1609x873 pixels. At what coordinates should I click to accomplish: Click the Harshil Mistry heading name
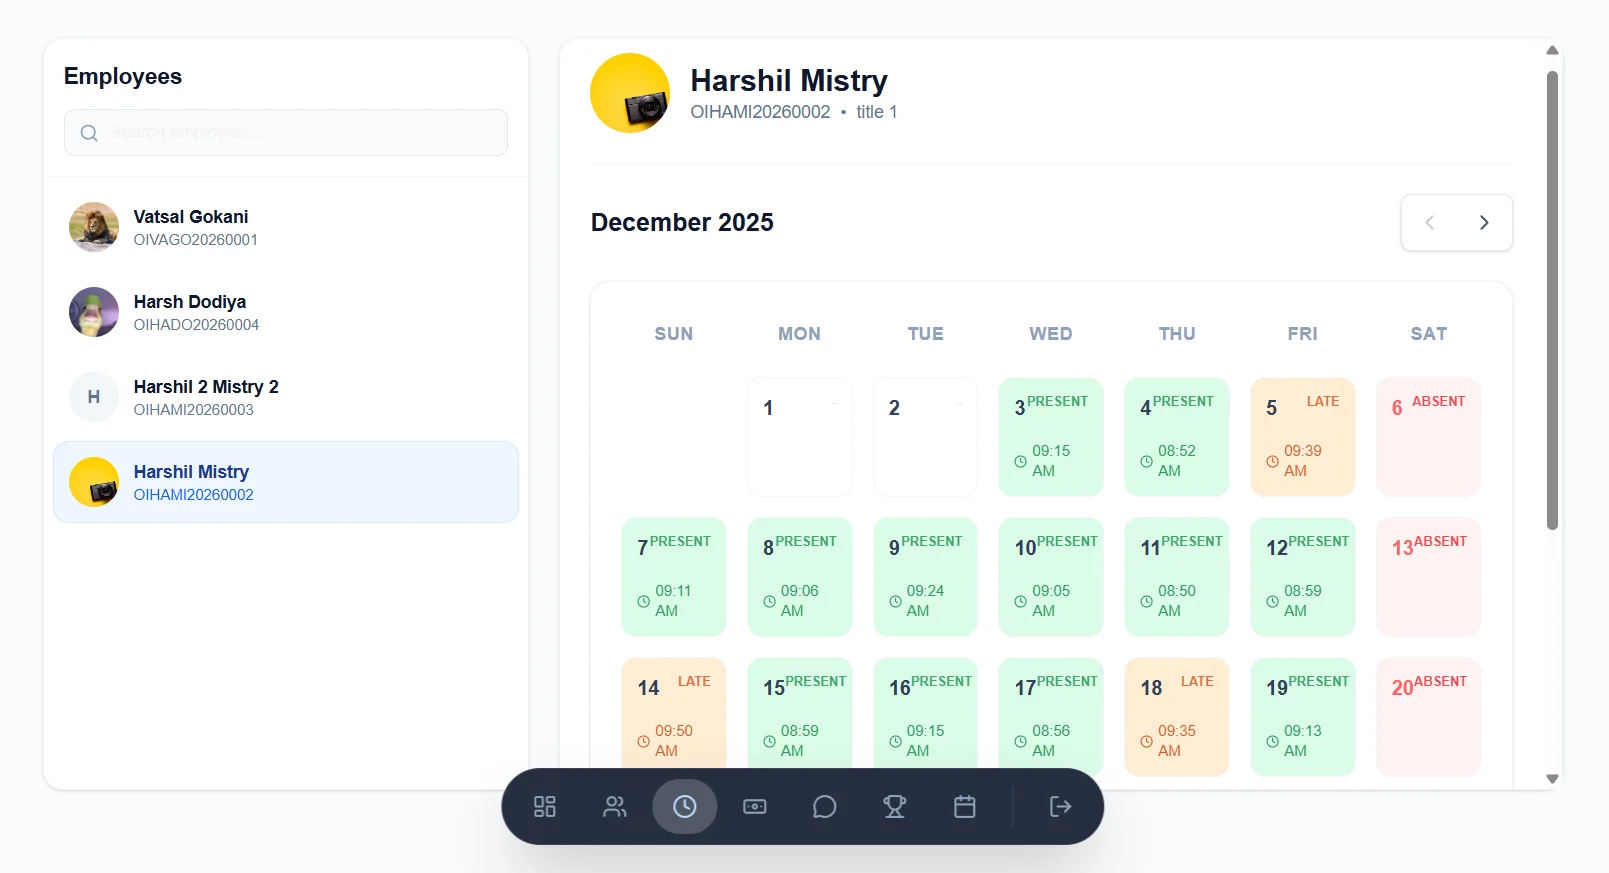coord(789,80)
